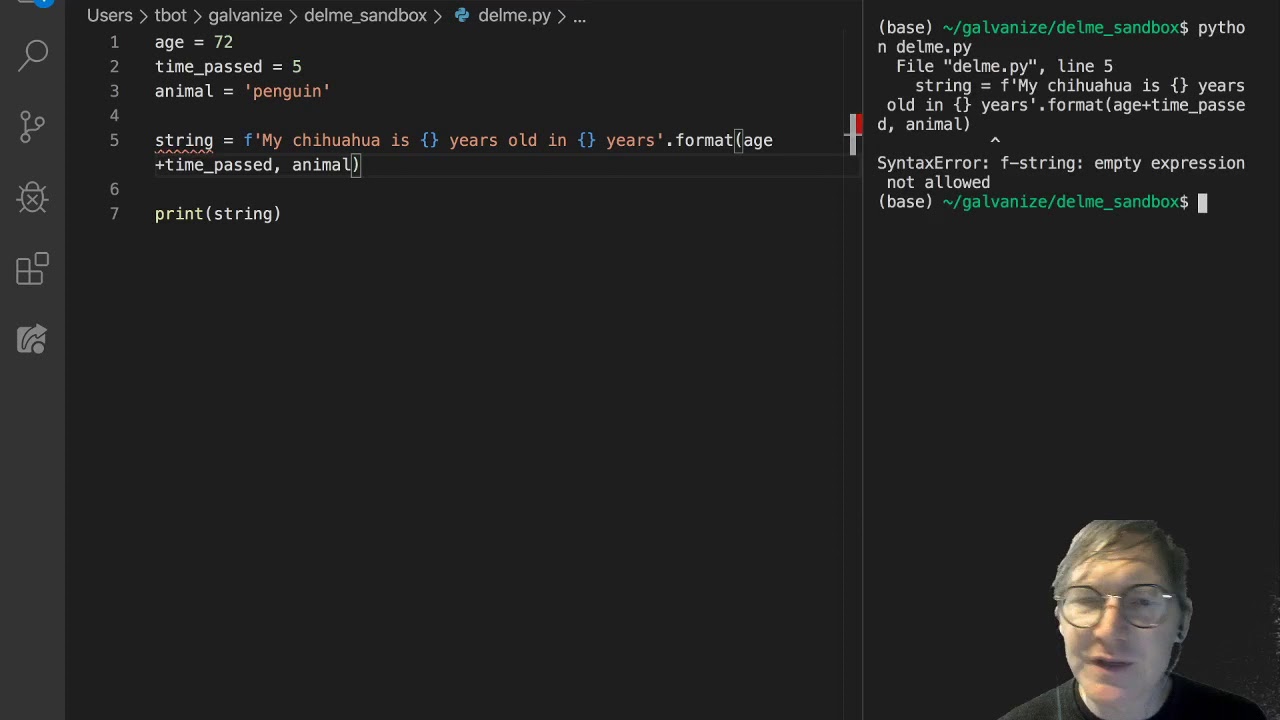Click the 'age = 72' code line
Image resolution: width=1280 pixels, height=720 pixels.
[194, 42]
